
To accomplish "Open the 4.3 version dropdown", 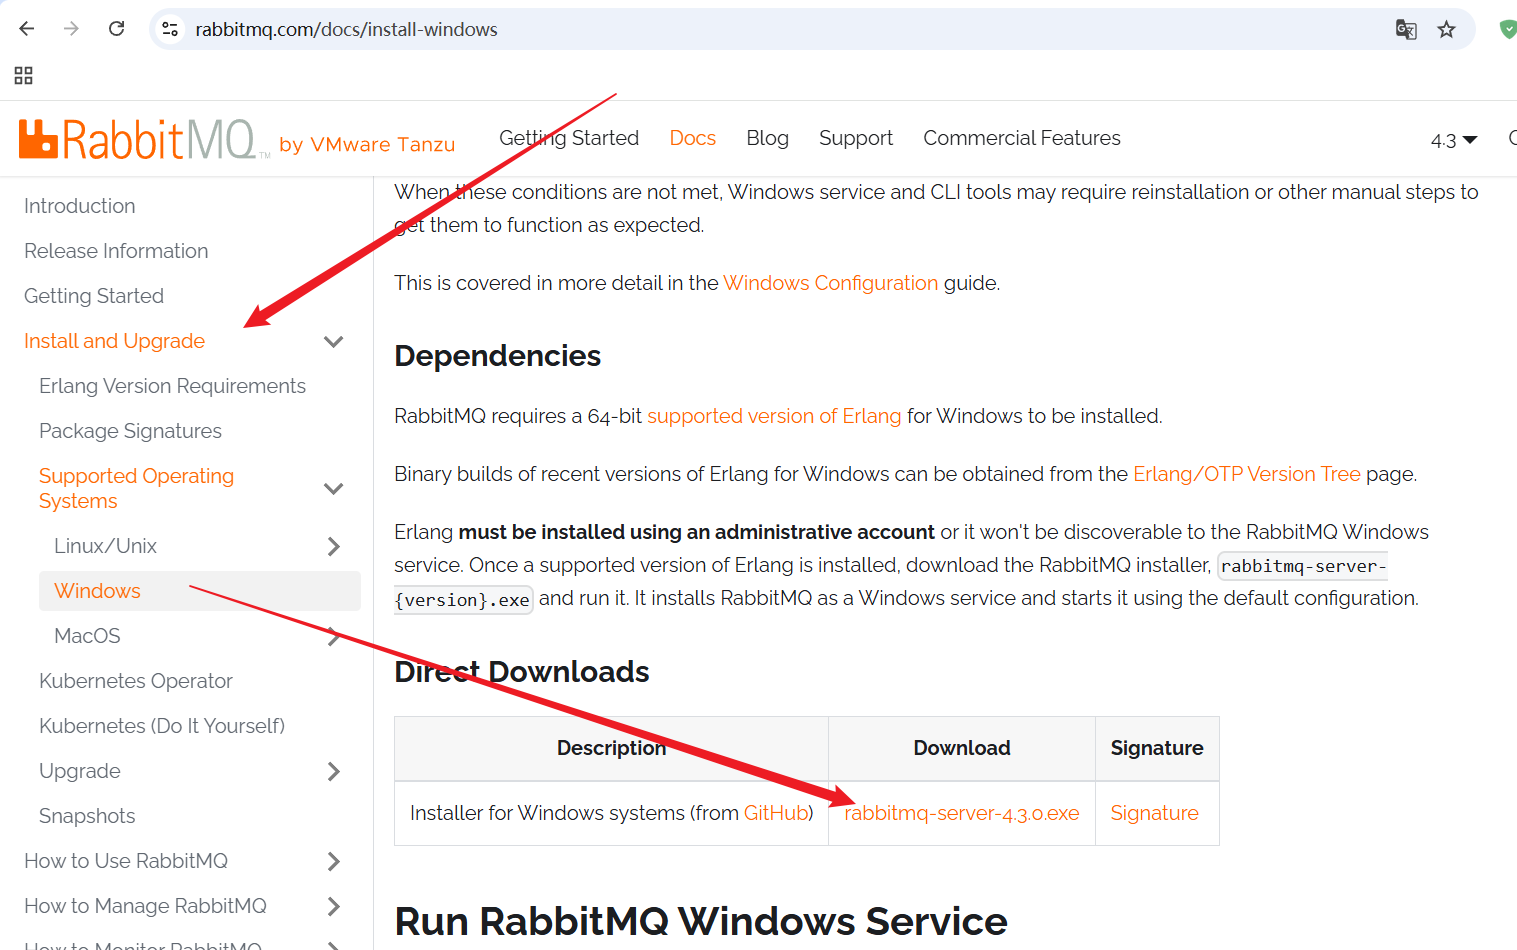I will 1454,140.
